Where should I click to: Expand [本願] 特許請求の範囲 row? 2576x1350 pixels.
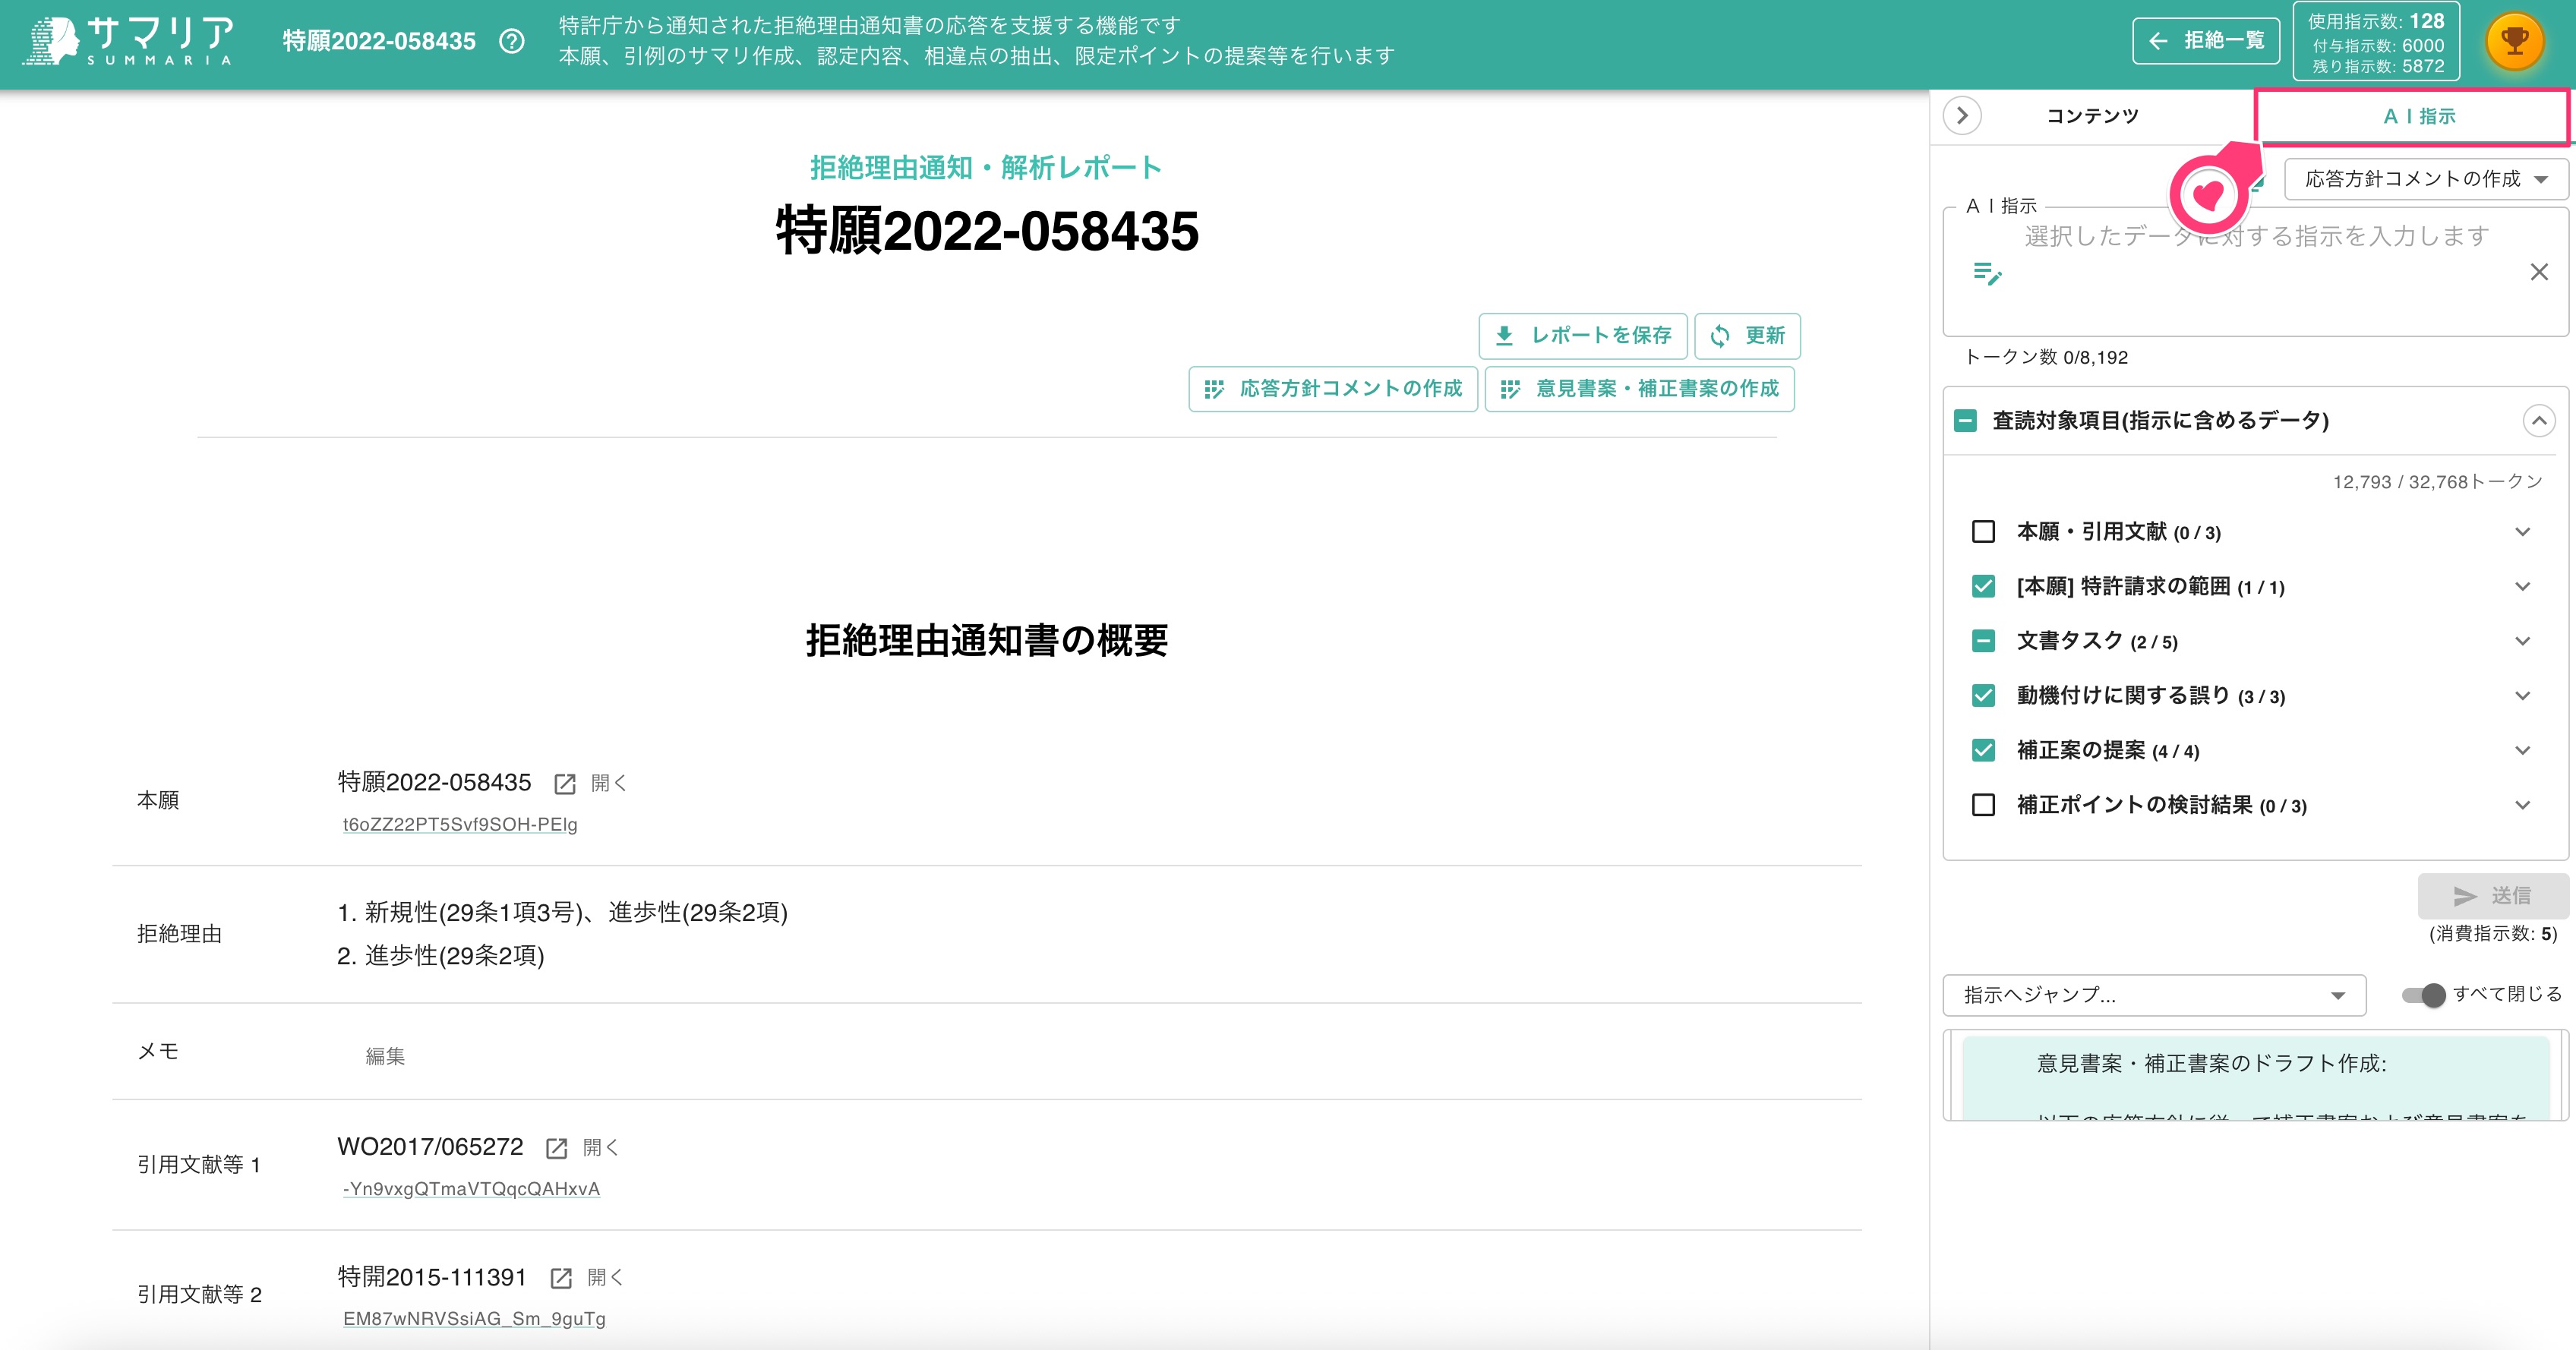[x=2523, y=587]
